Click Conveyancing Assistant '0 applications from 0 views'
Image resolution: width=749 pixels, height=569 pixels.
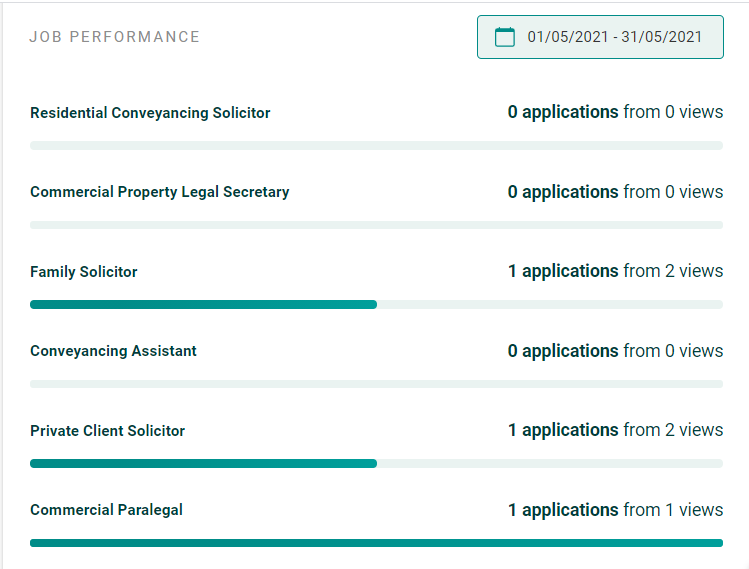tap(615, 351)
